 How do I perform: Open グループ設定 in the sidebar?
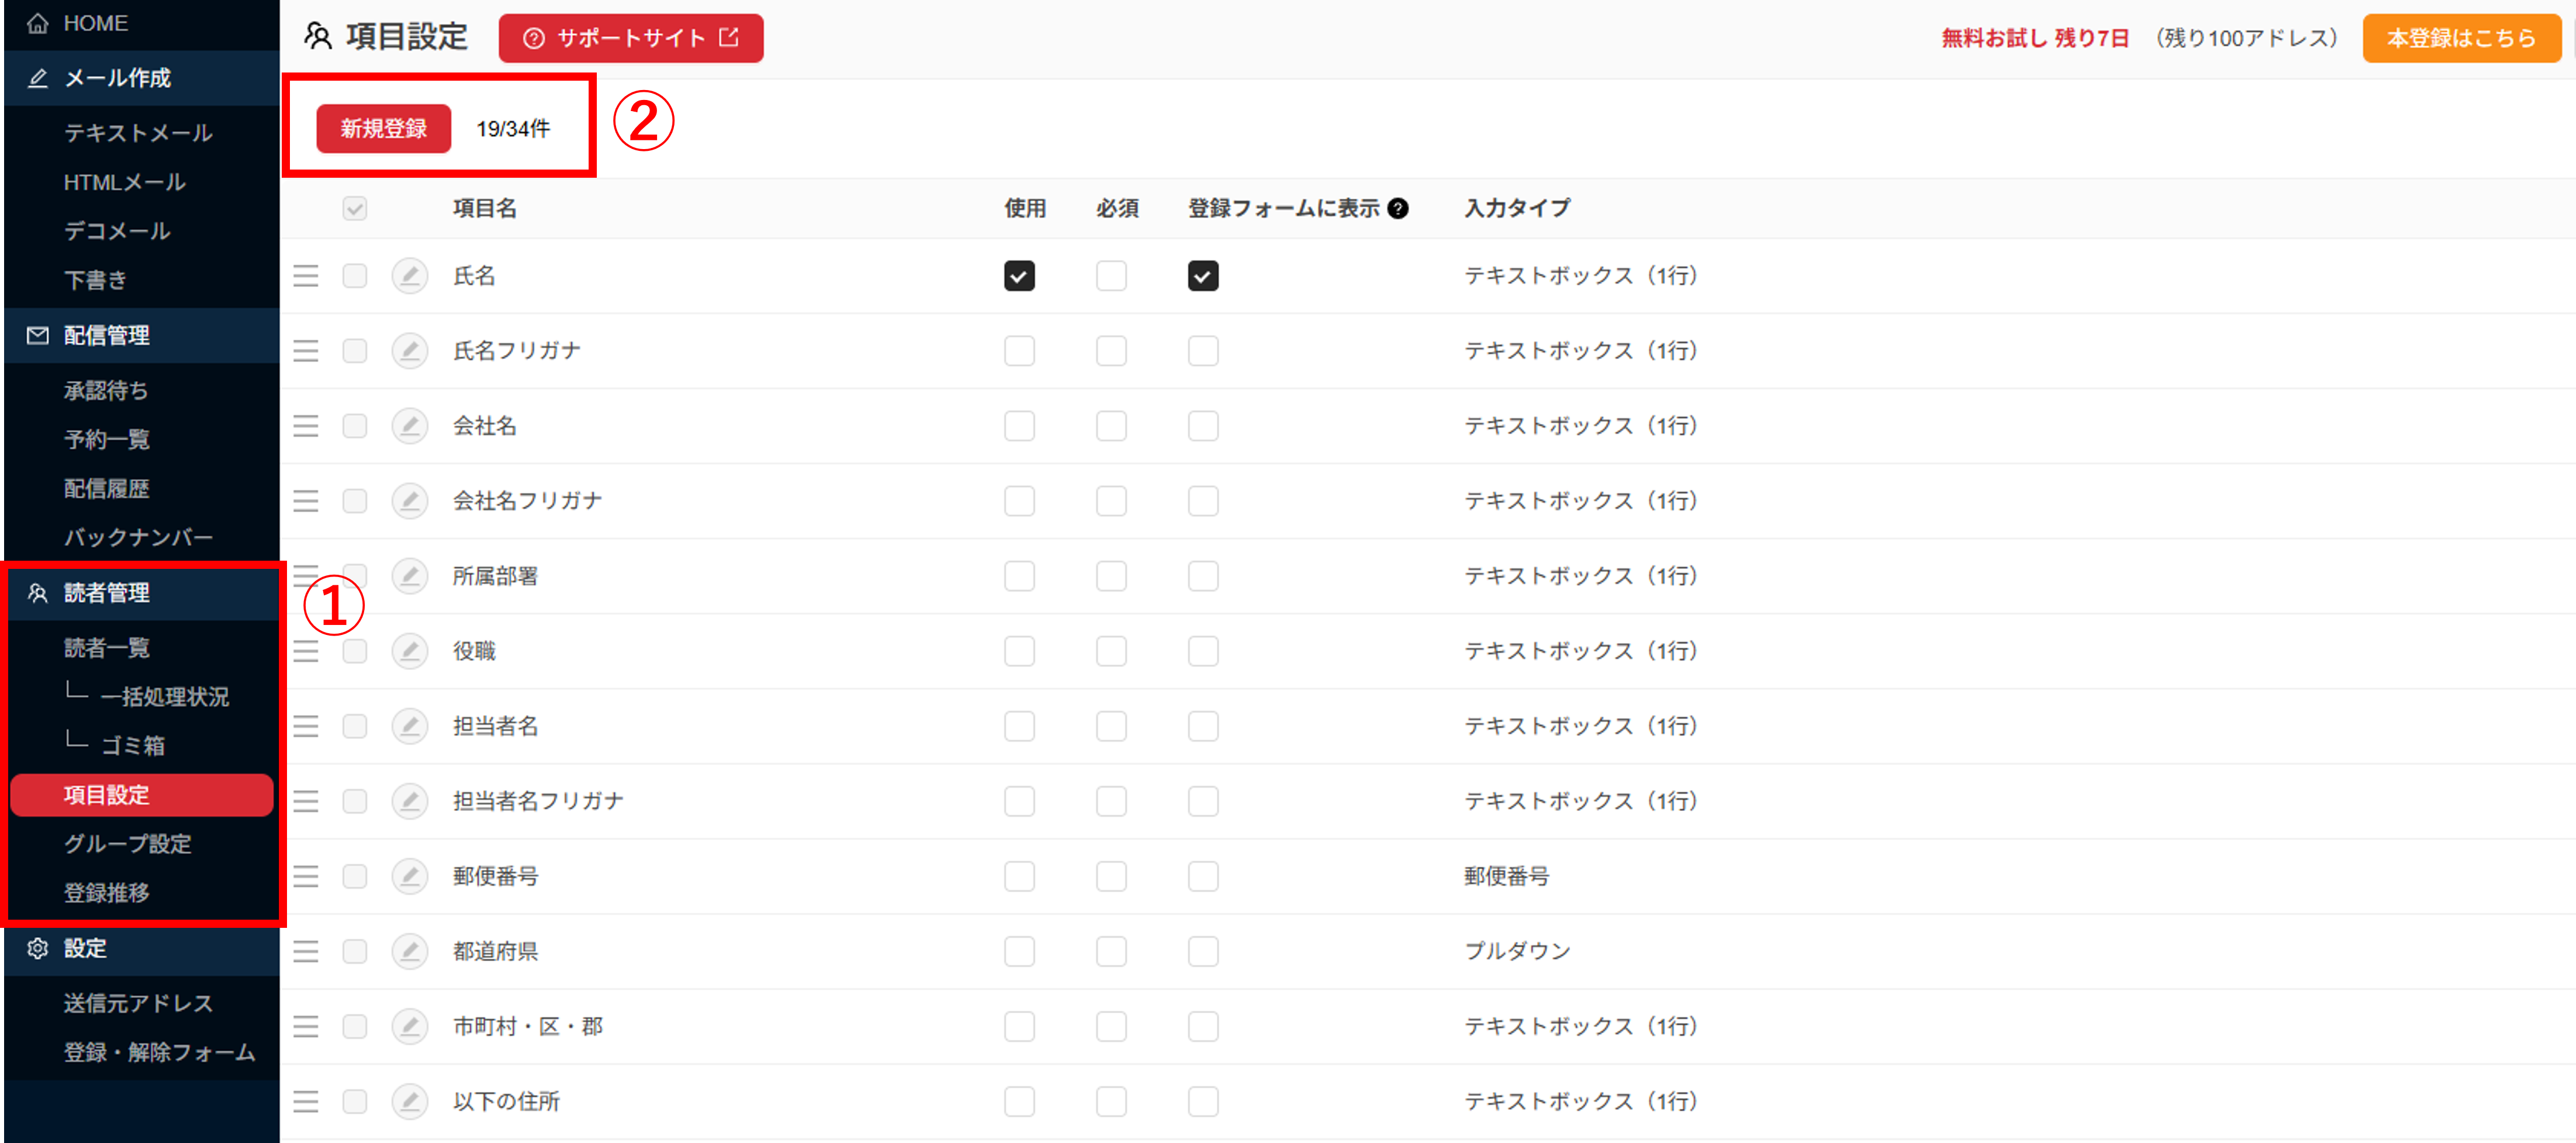pos(127,843)
